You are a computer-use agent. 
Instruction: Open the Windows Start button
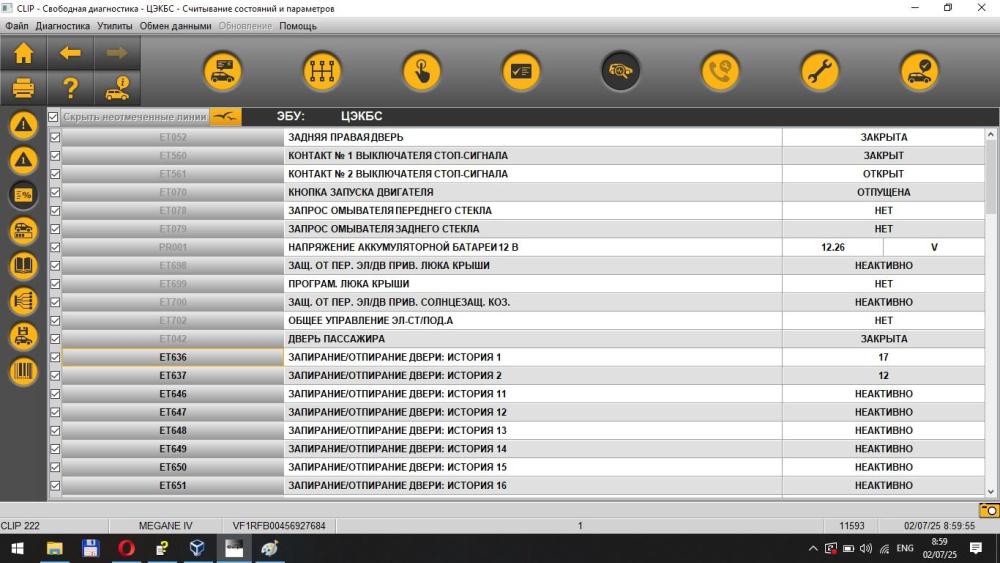coord(18,548)
